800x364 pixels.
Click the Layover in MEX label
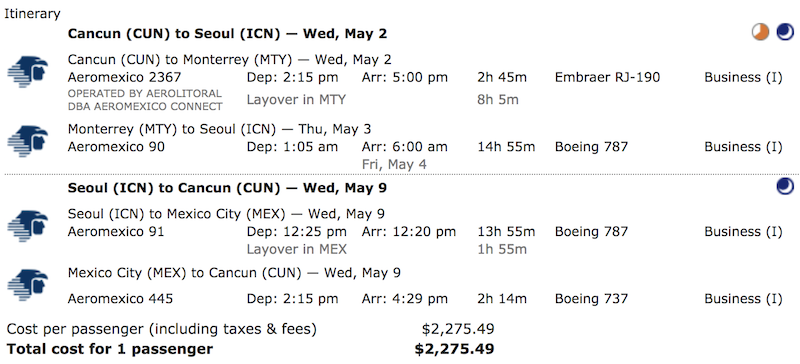297,250
